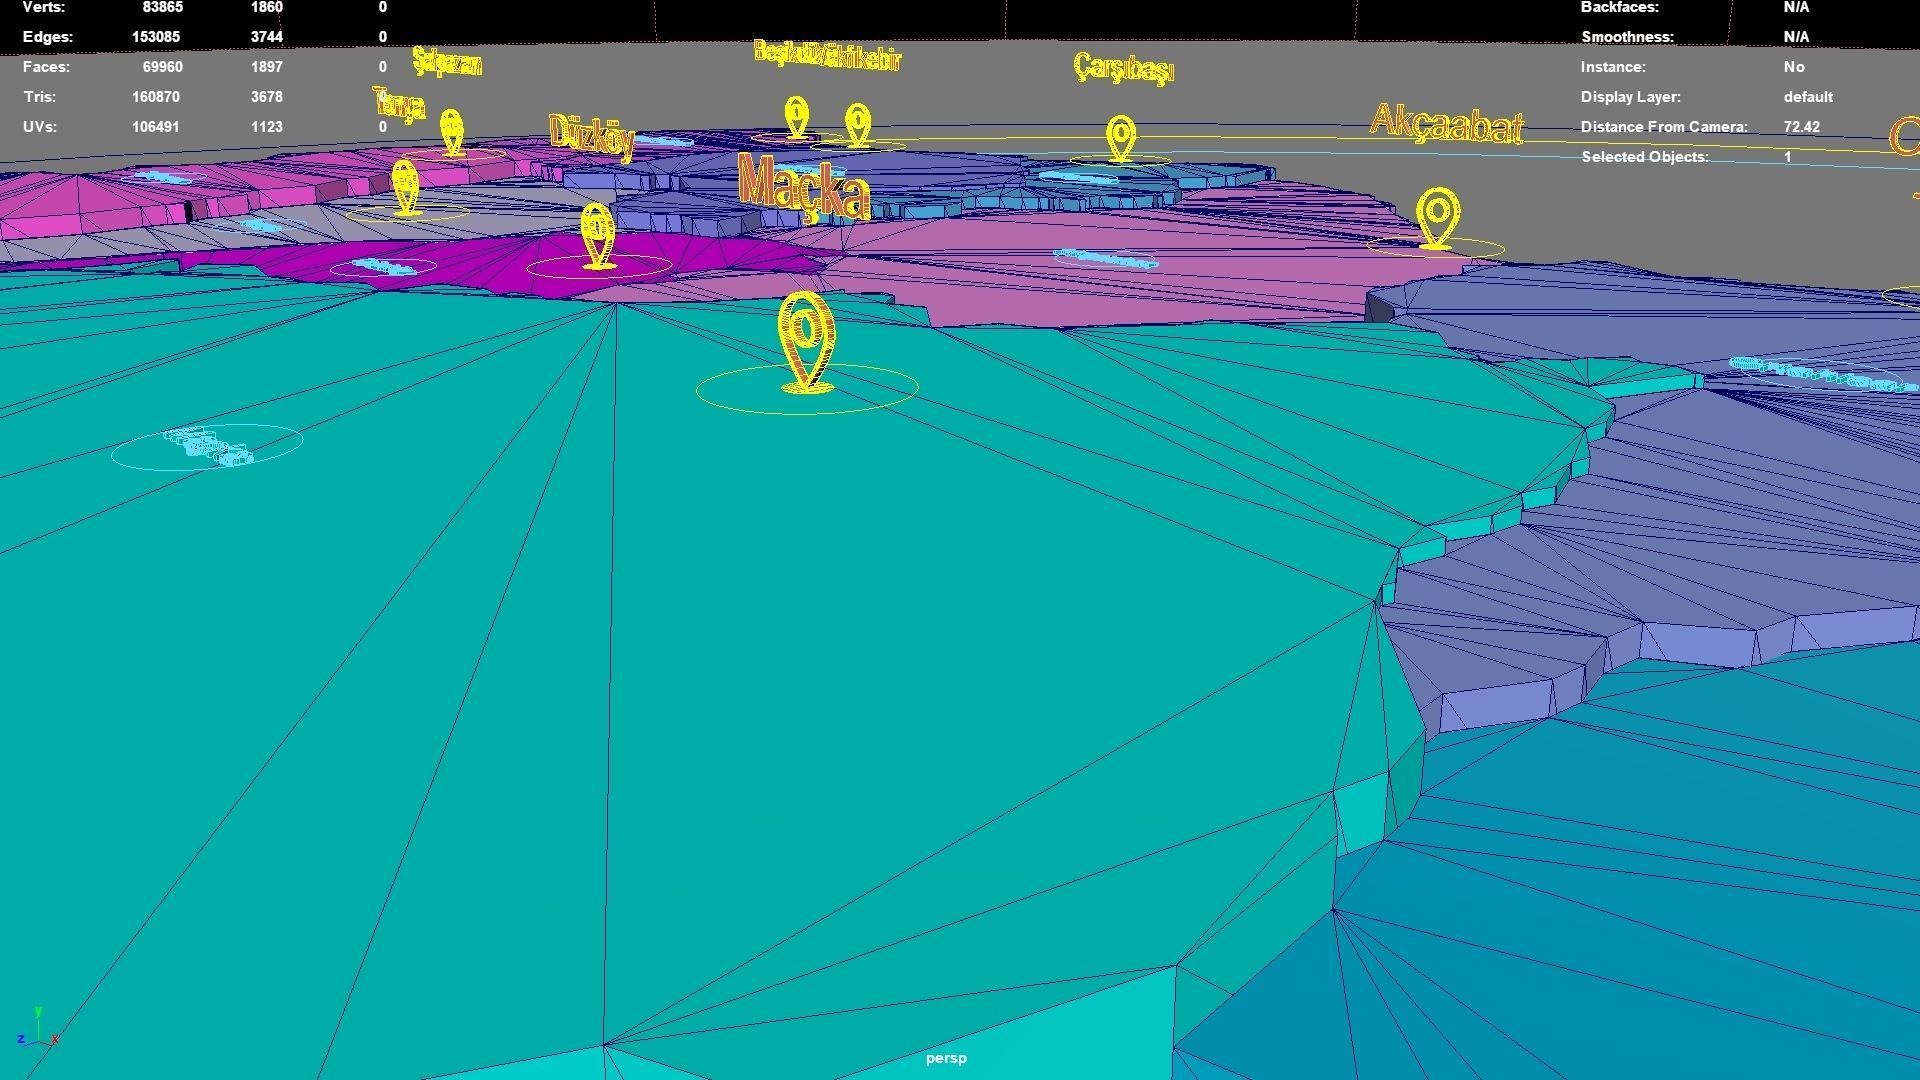Click the Distance From Camera HUD readout

[x=1801, y=127]
